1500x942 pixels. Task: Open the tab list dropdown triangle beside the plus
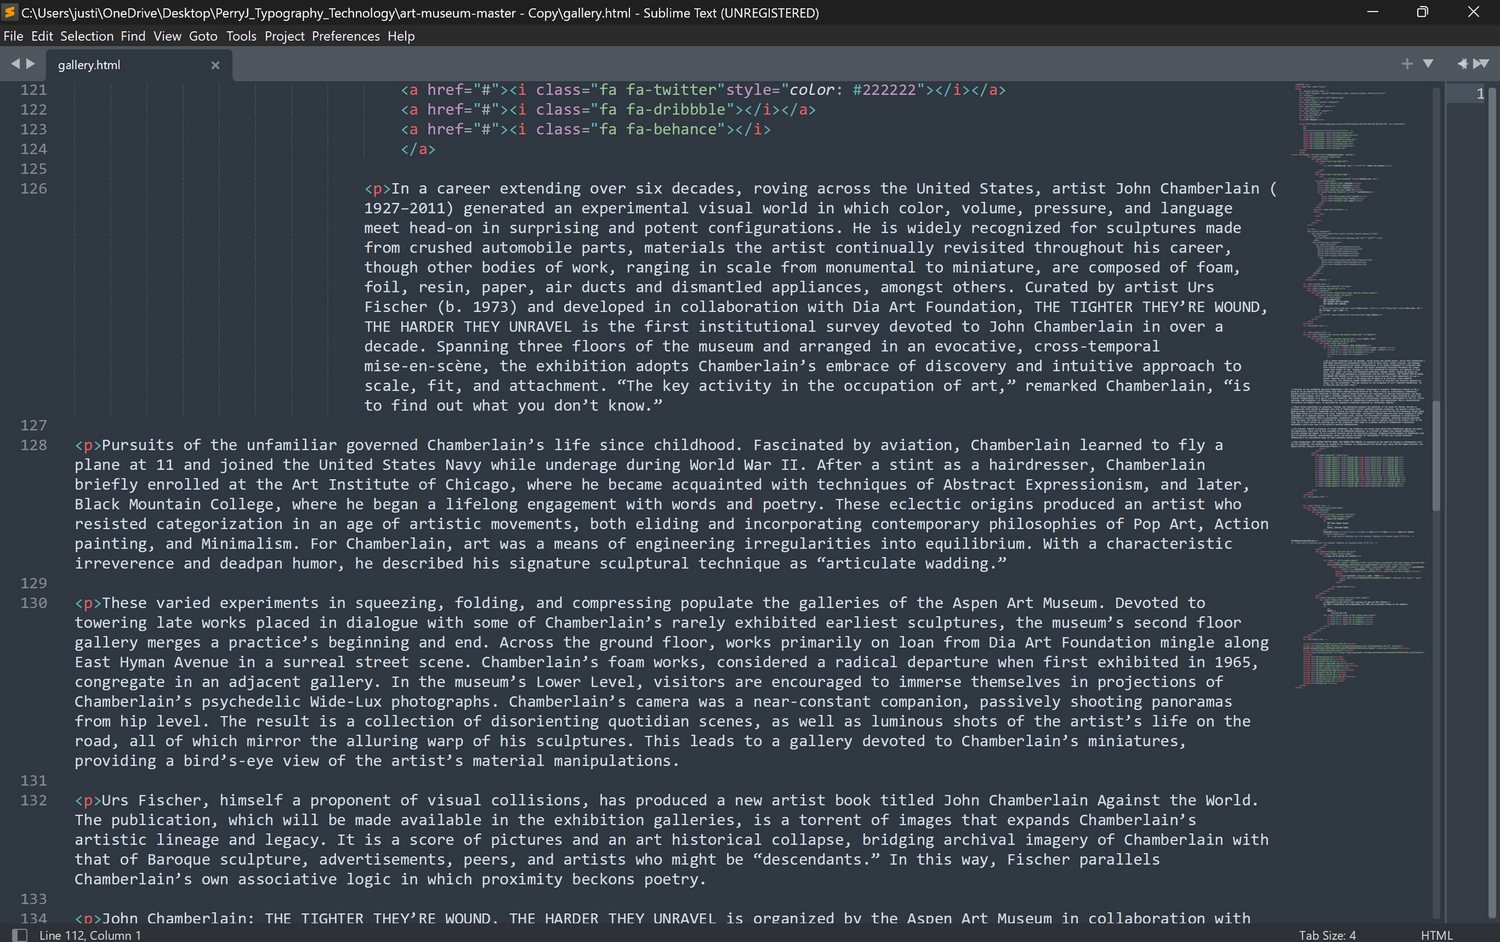click(1428, 64)
